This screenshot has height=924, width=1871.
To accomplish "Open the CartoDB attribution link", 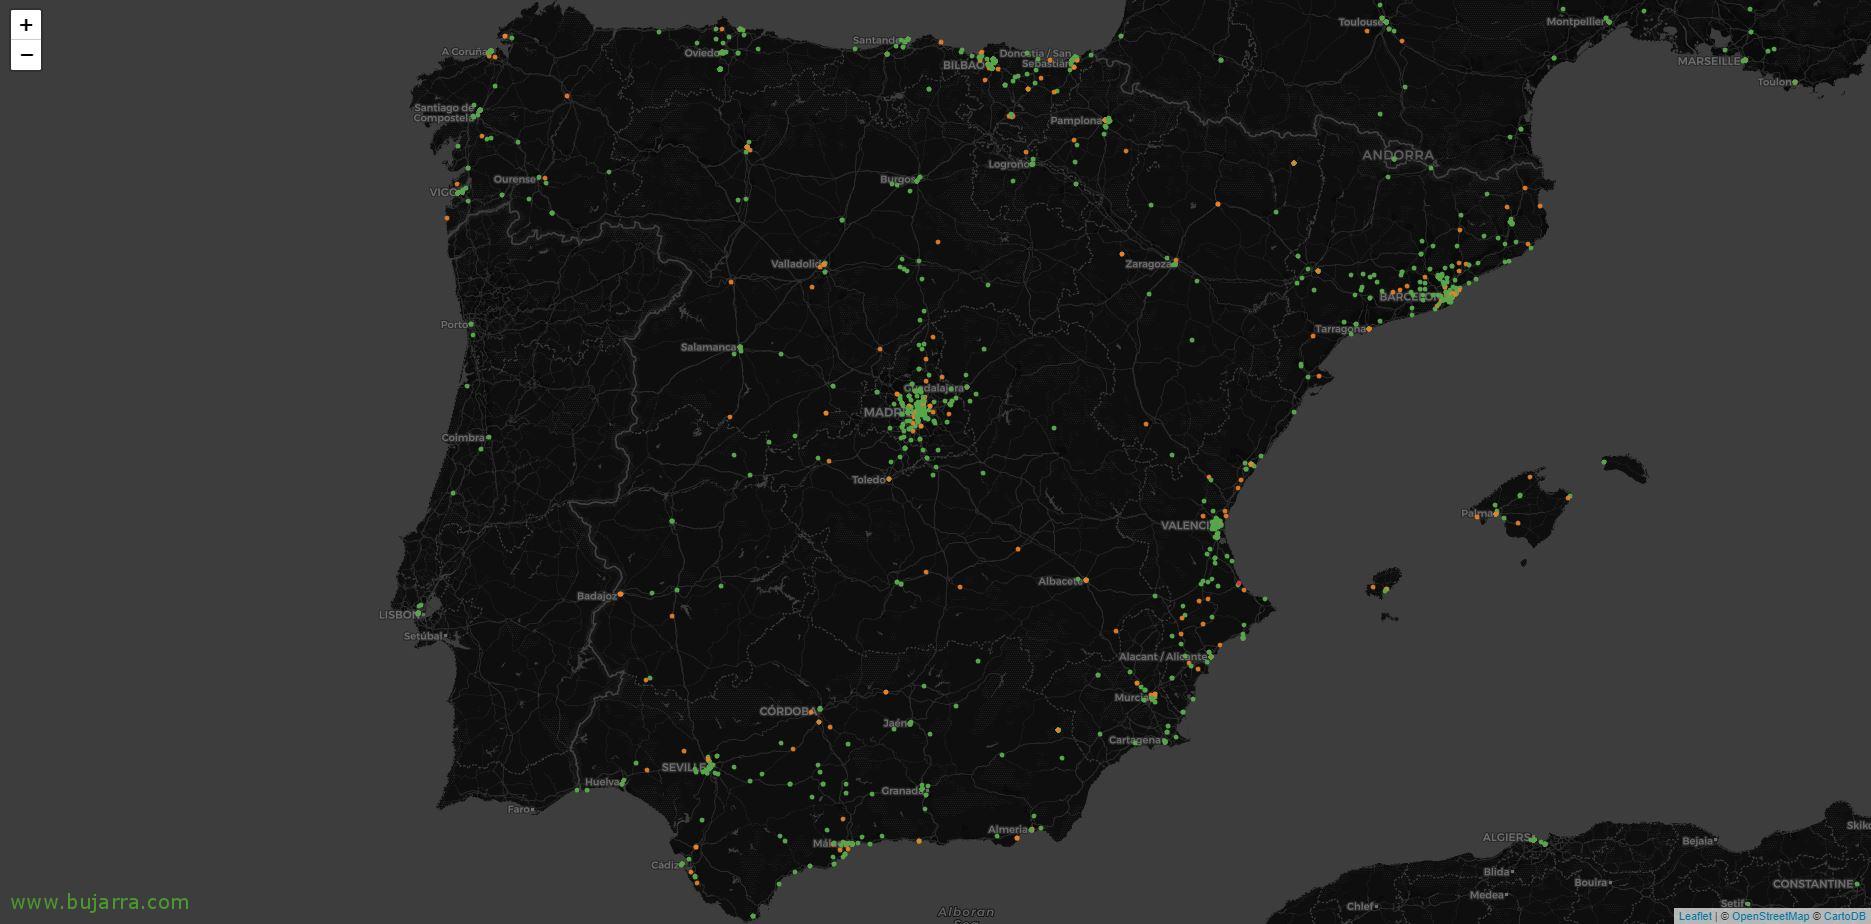I will 1844,916.
